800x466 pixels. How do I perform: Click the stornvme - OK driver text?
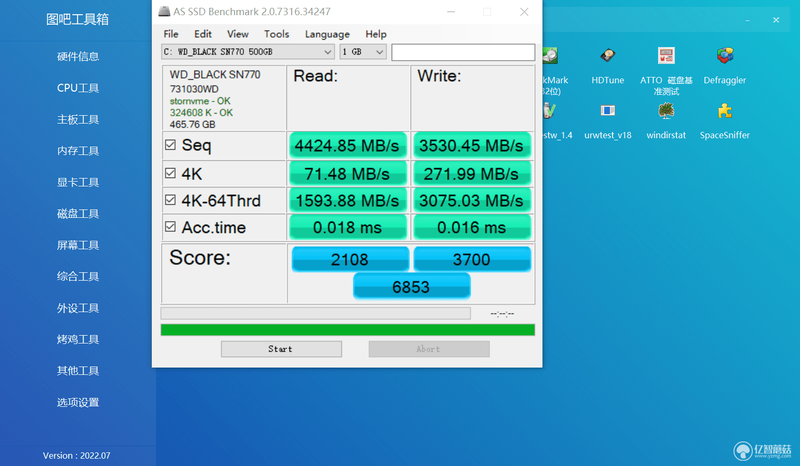coord(200,101)
